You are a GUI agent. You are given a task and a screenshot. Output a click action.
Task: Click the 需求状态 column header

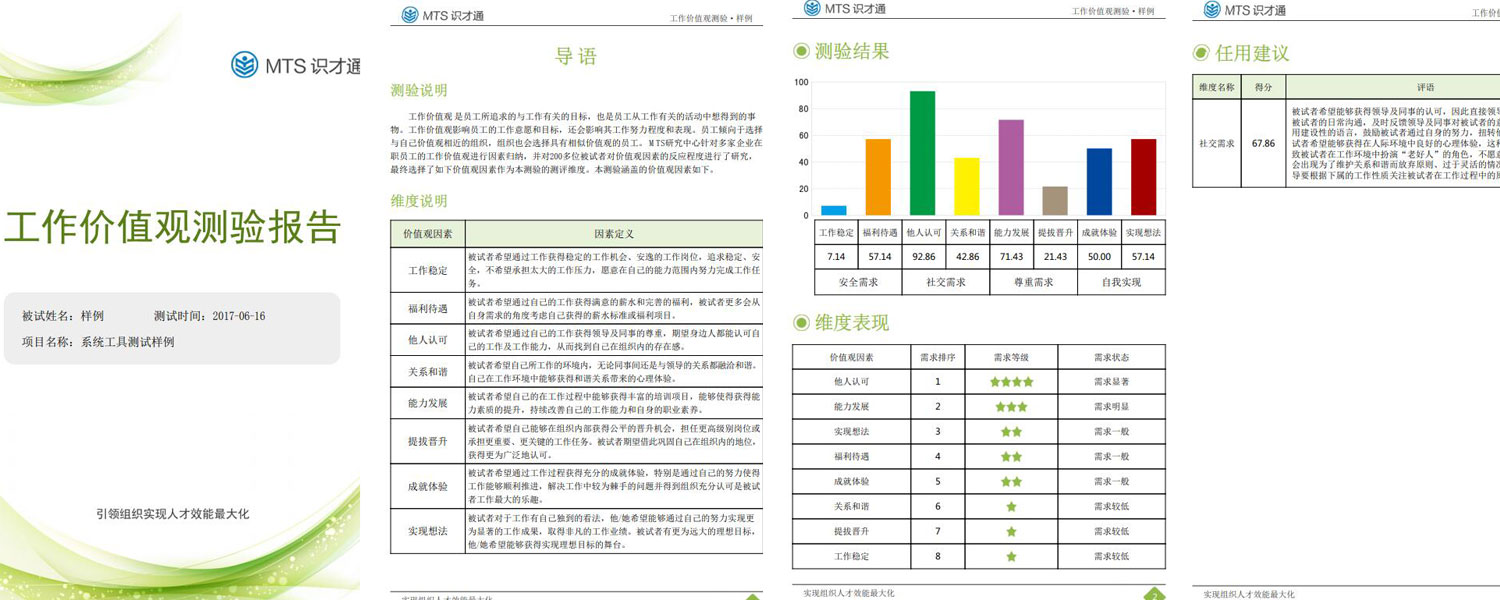(1111, 357)
